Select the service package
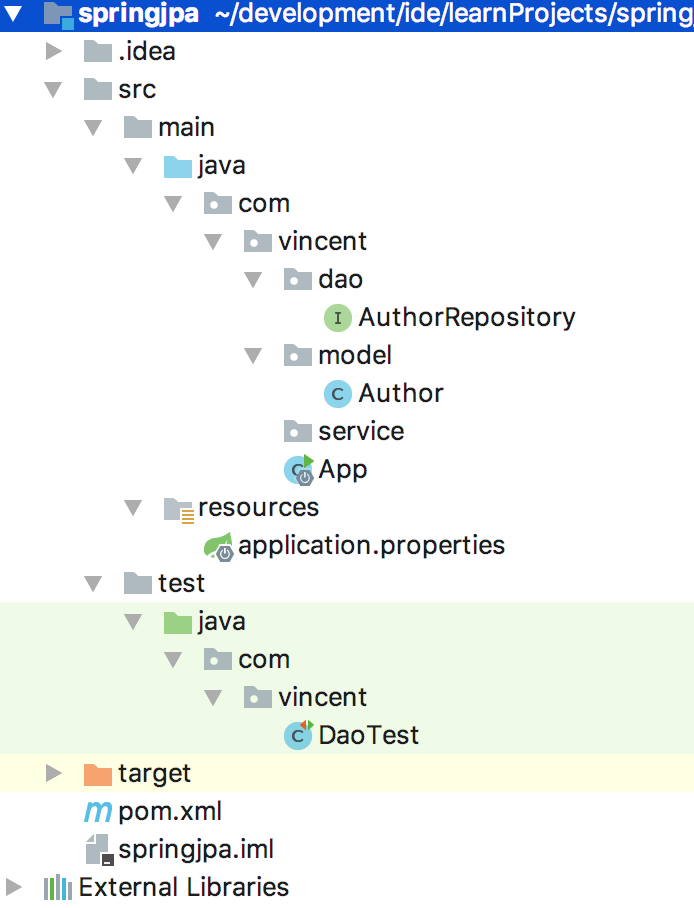 point(361,431)
